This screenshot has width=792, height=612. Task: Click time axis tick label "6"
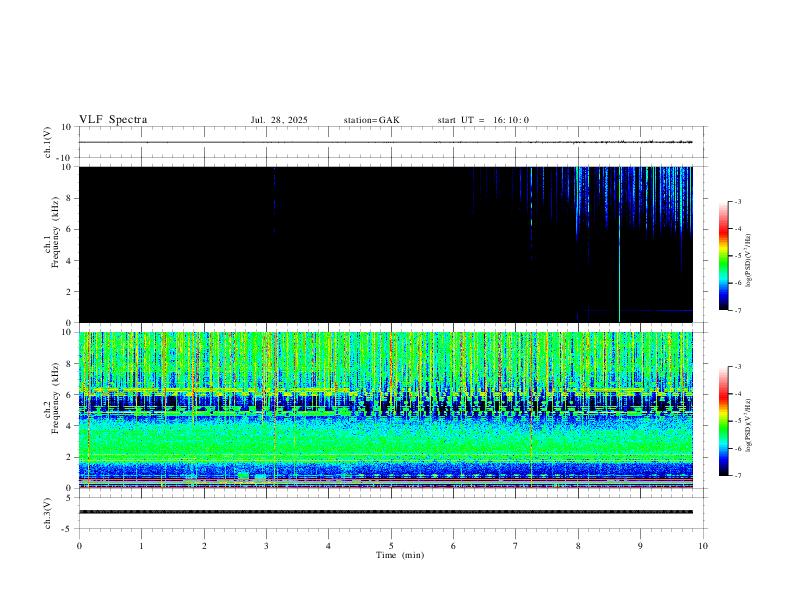pos(453,546)
